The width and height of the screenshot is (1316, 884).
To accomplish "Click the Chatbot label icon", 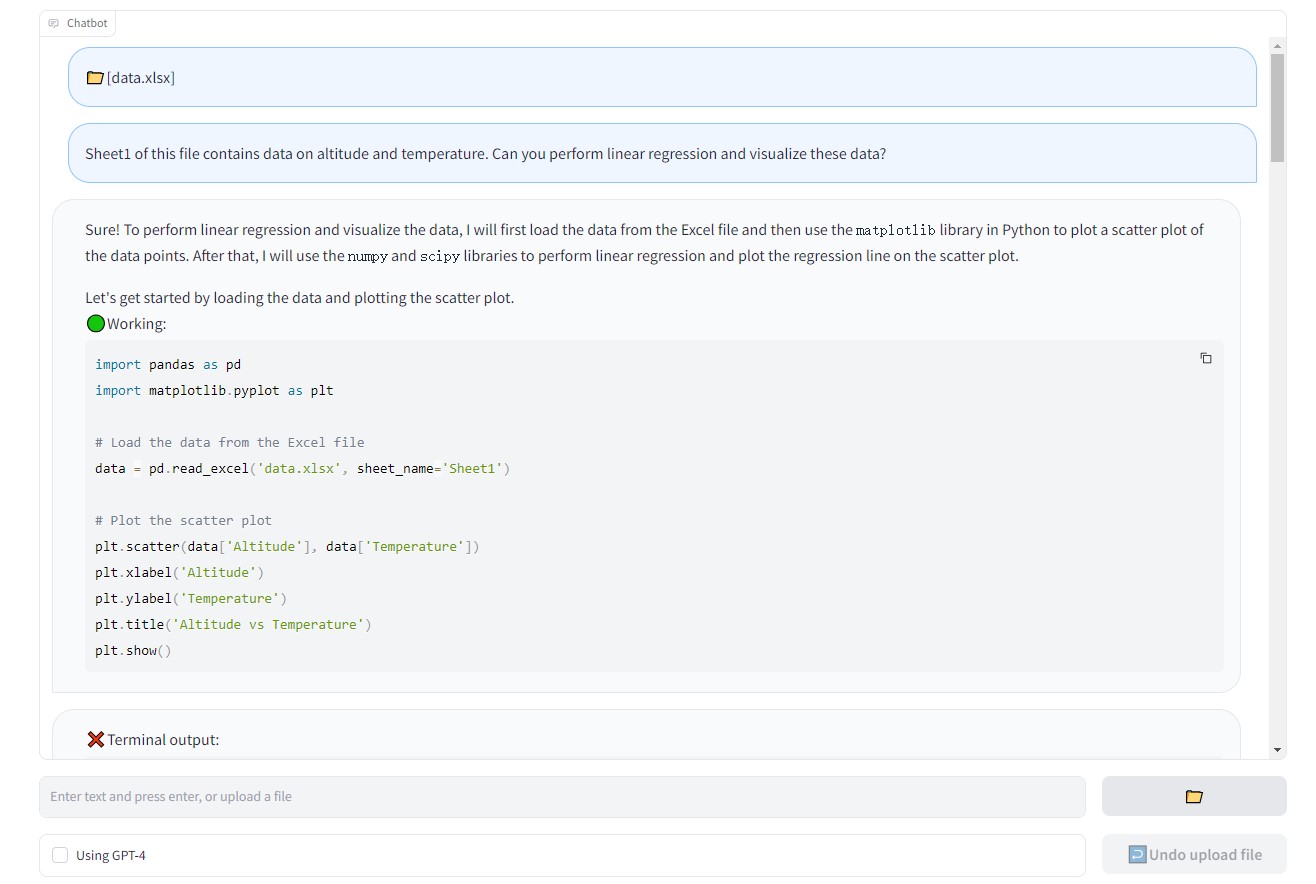I will (x=54, y=23).
